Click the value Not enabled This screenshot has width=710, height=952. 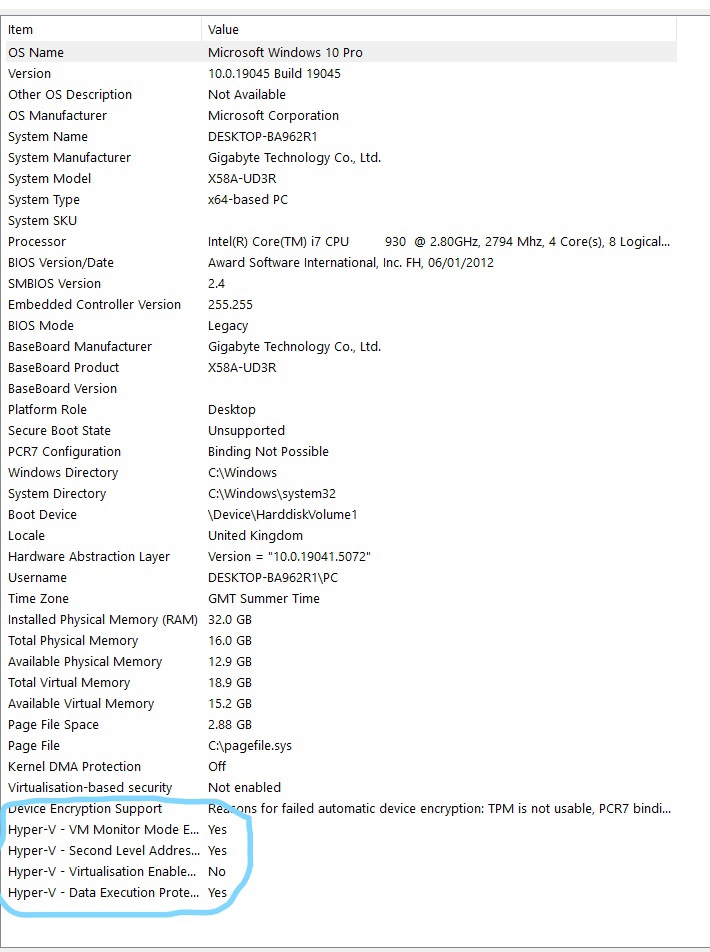[x=244, y=787]
